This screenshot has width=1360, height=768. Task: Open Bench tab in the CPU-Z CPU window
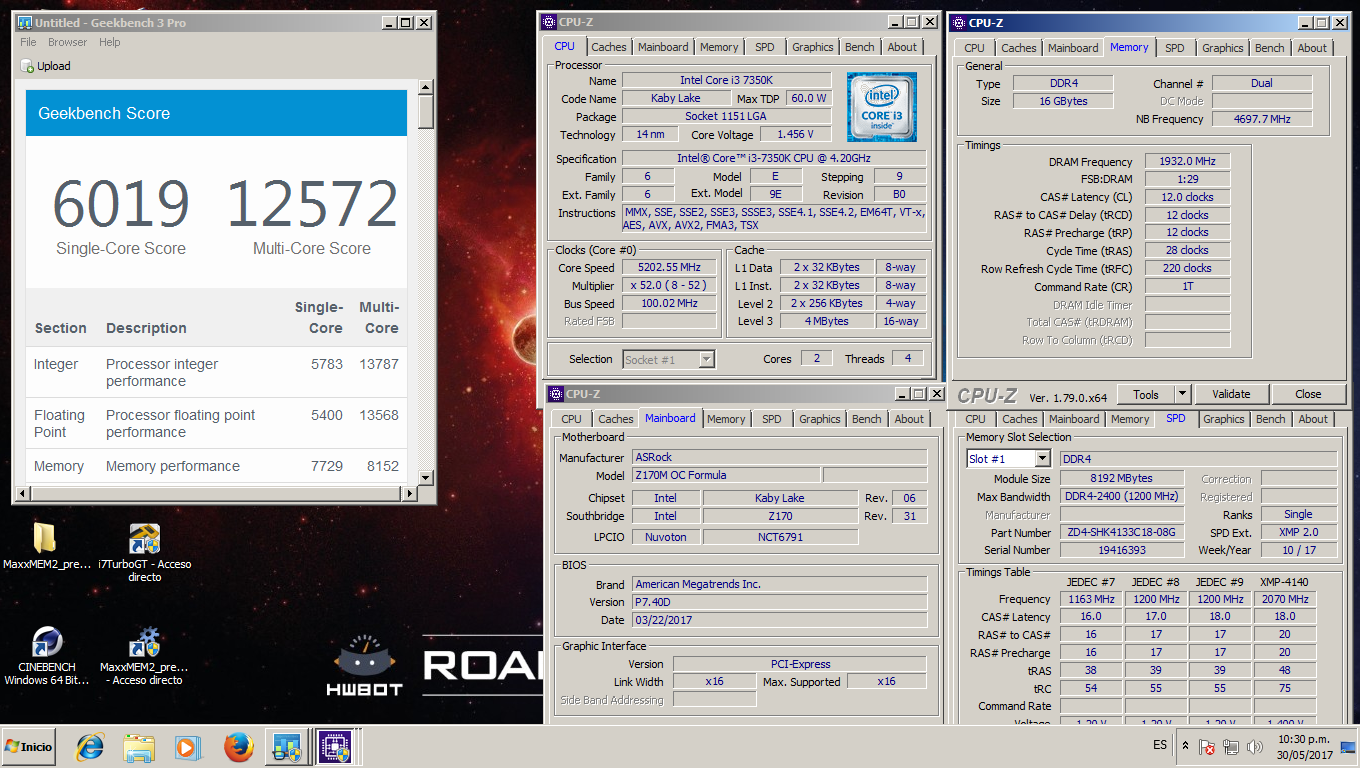tap(860, 47)
